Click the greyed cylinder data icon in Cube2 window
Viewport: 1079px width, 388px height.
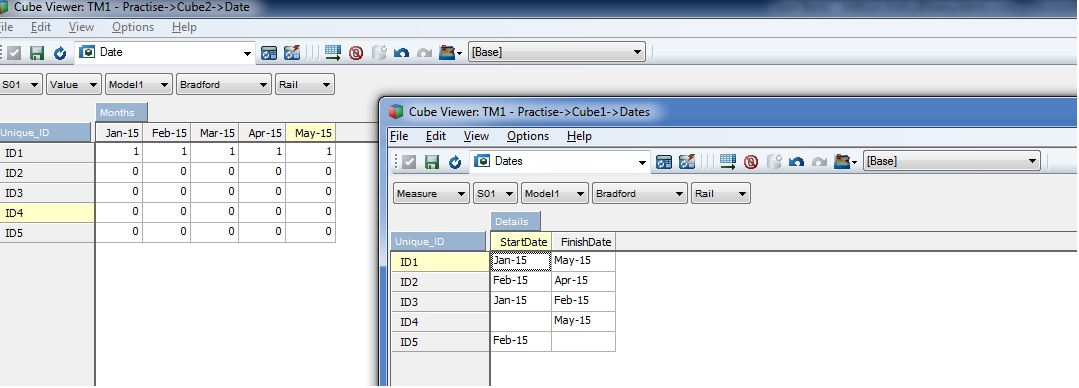(378, 53)
